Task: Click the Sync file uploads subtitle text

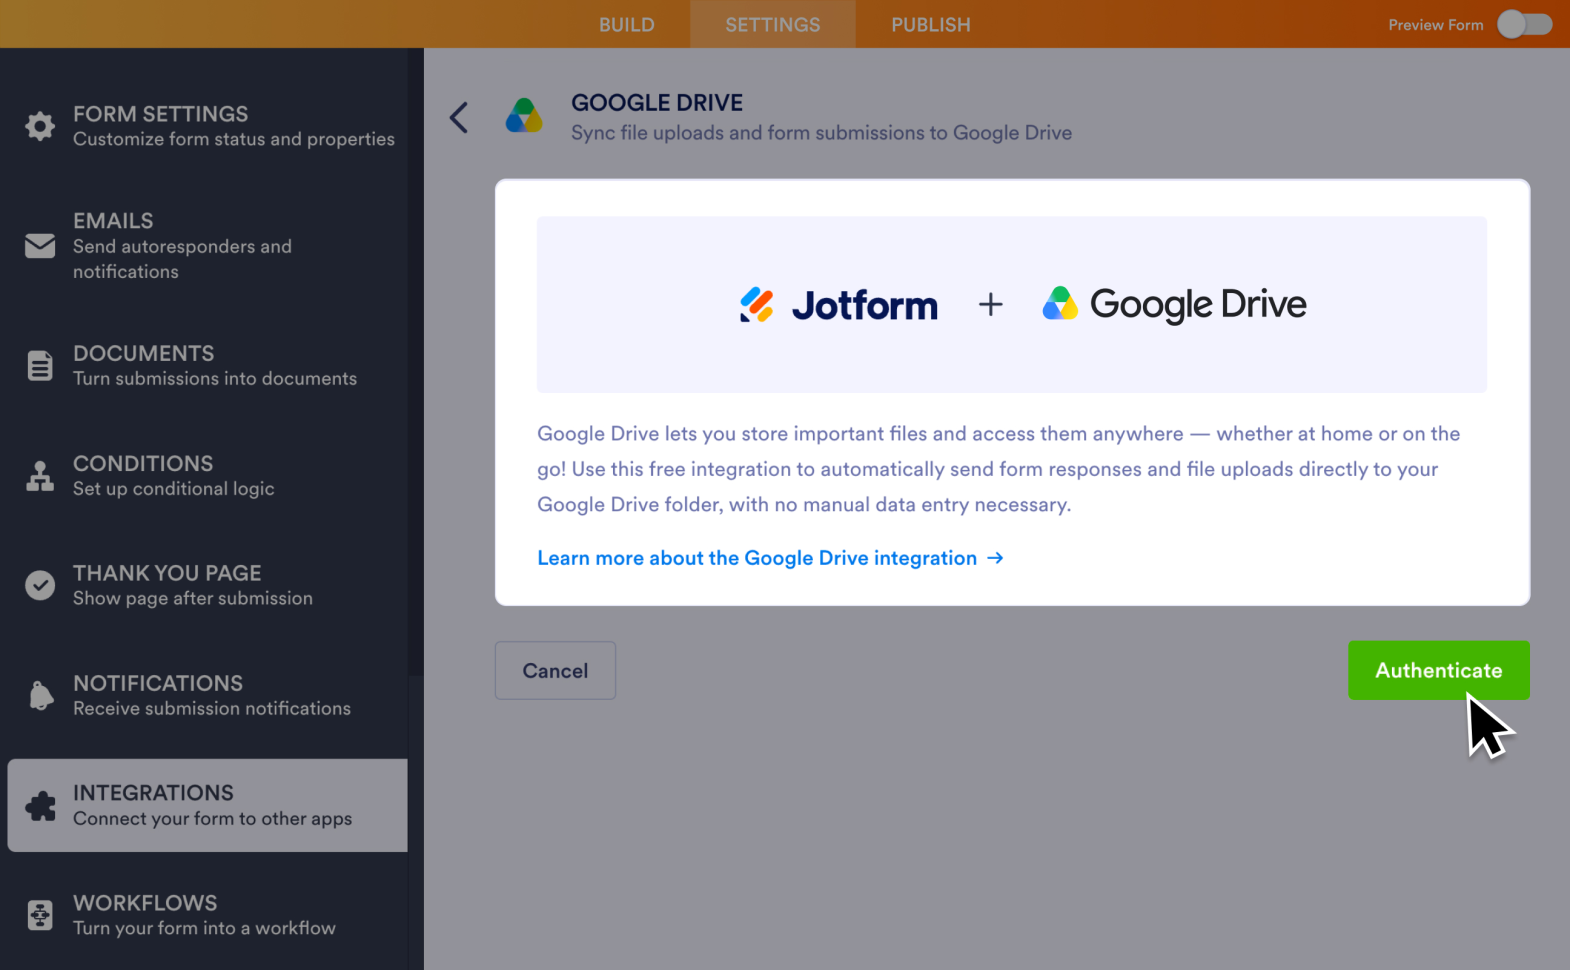Action: 821,133
